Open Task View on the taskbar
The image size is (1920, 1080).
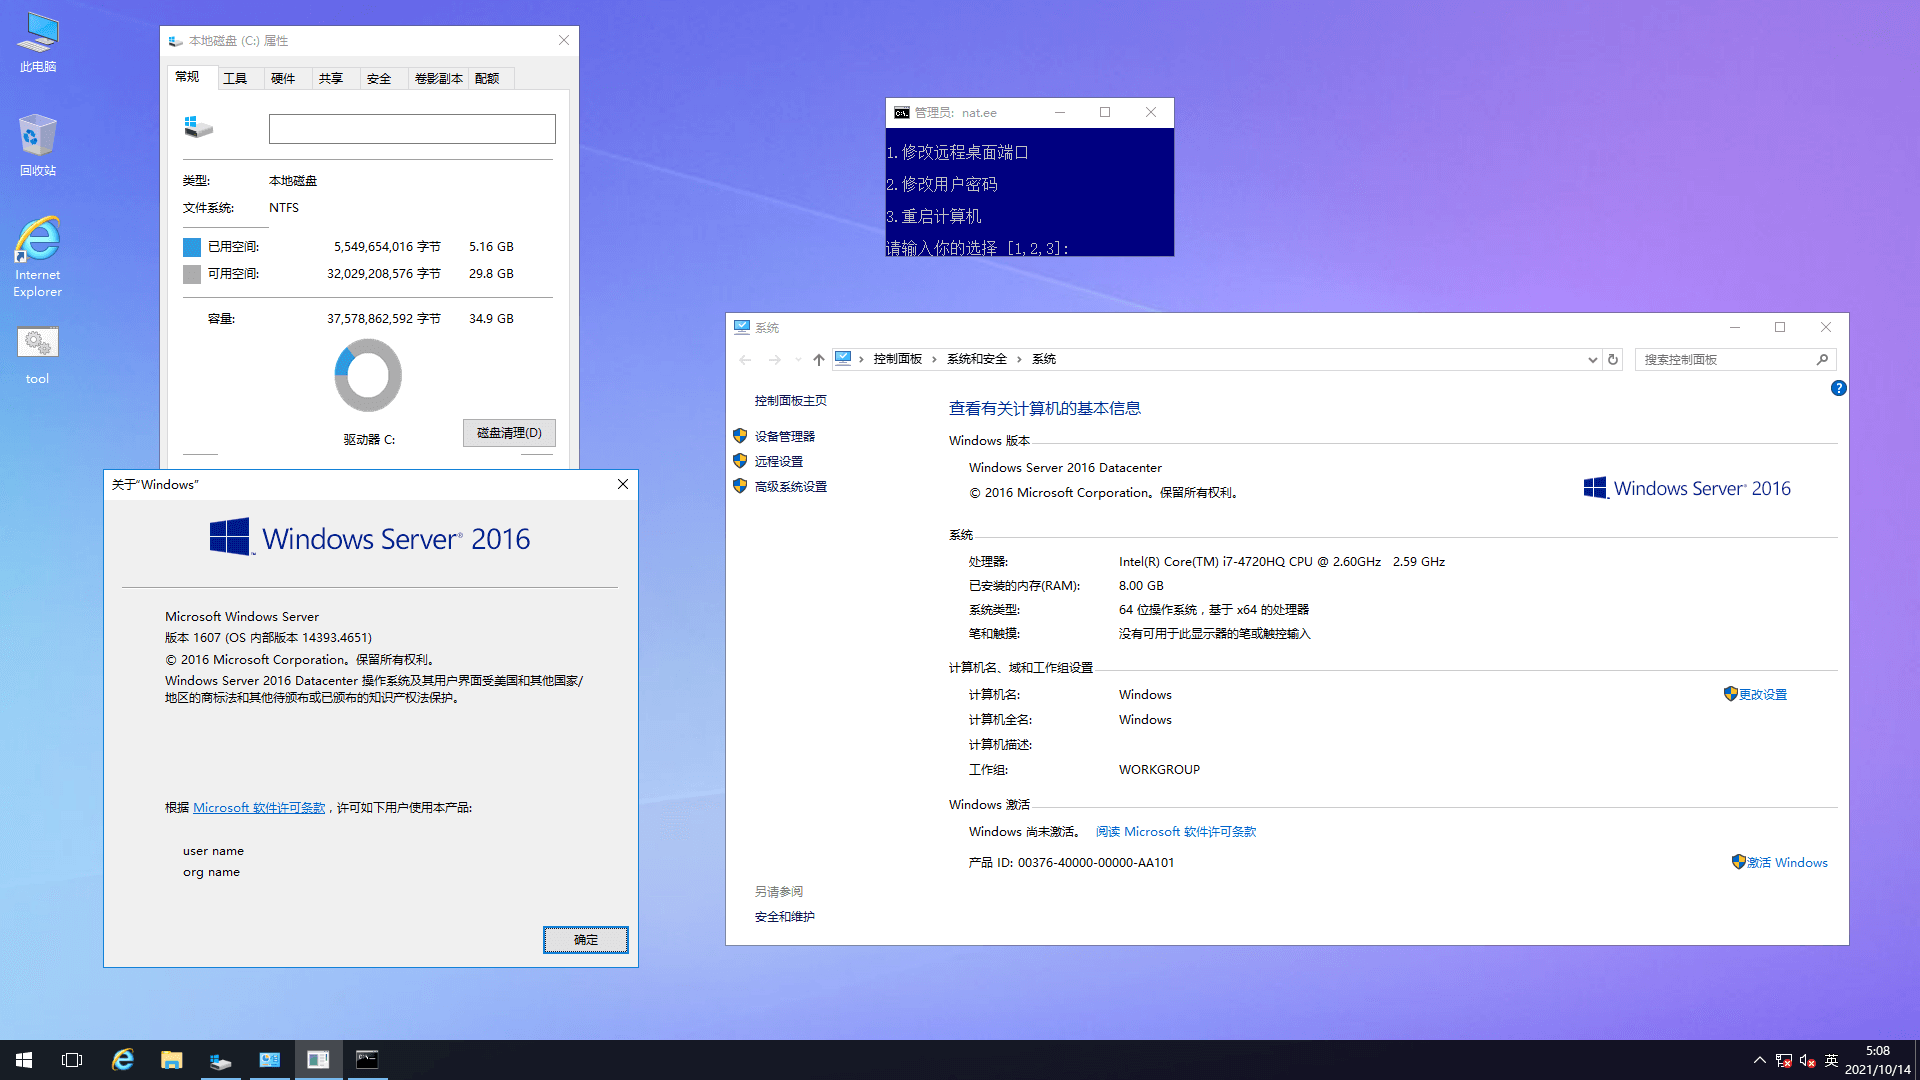click(72, 1060)
